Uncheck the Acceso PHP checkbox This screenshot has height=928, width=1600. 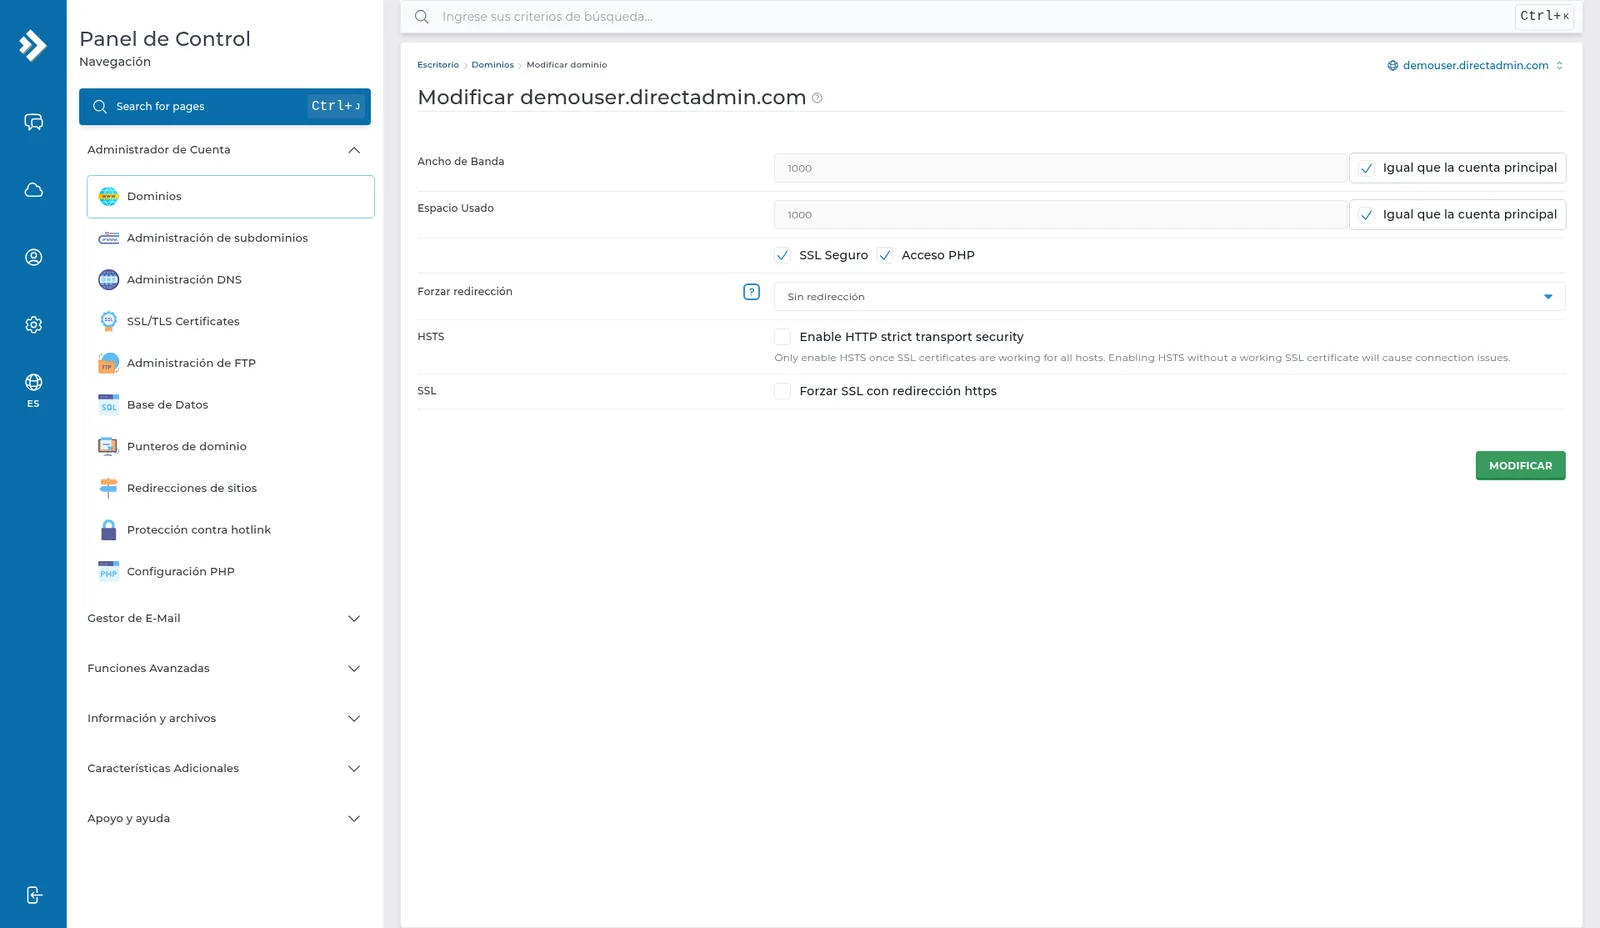pyautogui.click(x=885, y=255)
